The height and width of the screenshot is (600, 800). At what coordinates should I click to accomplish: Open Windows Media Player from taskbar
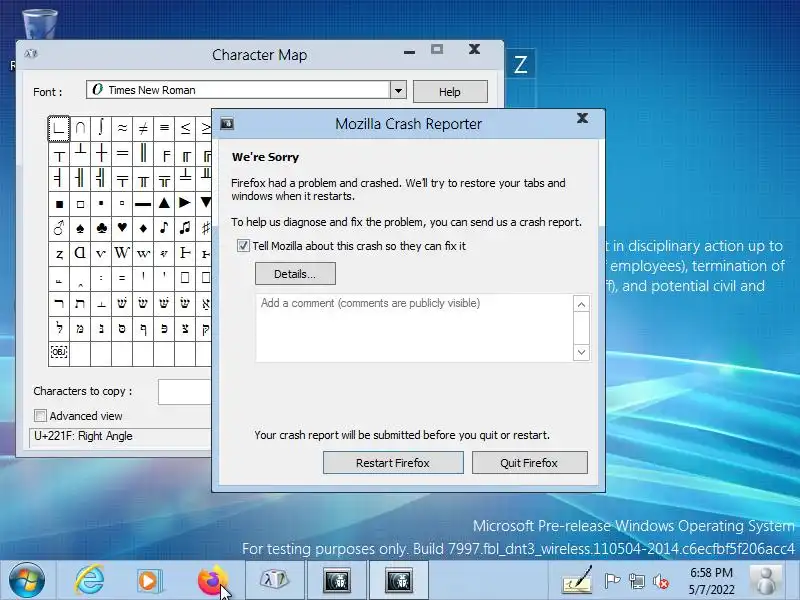[x=149, y=581]
